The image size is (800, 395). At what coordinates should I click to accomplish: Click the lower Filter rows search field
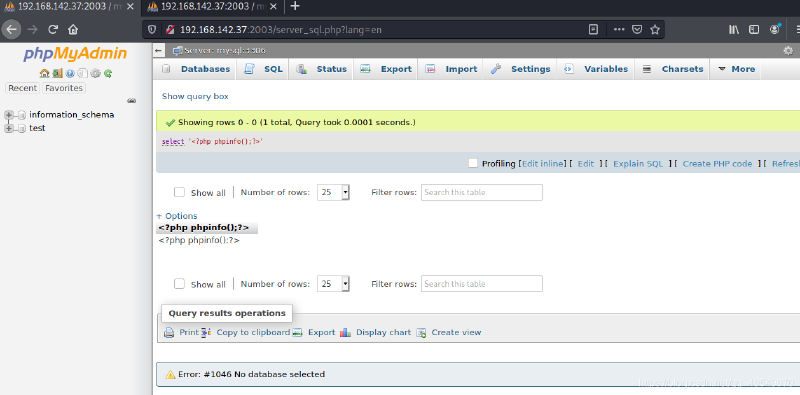pyautogui.click(x=482, y=284)
